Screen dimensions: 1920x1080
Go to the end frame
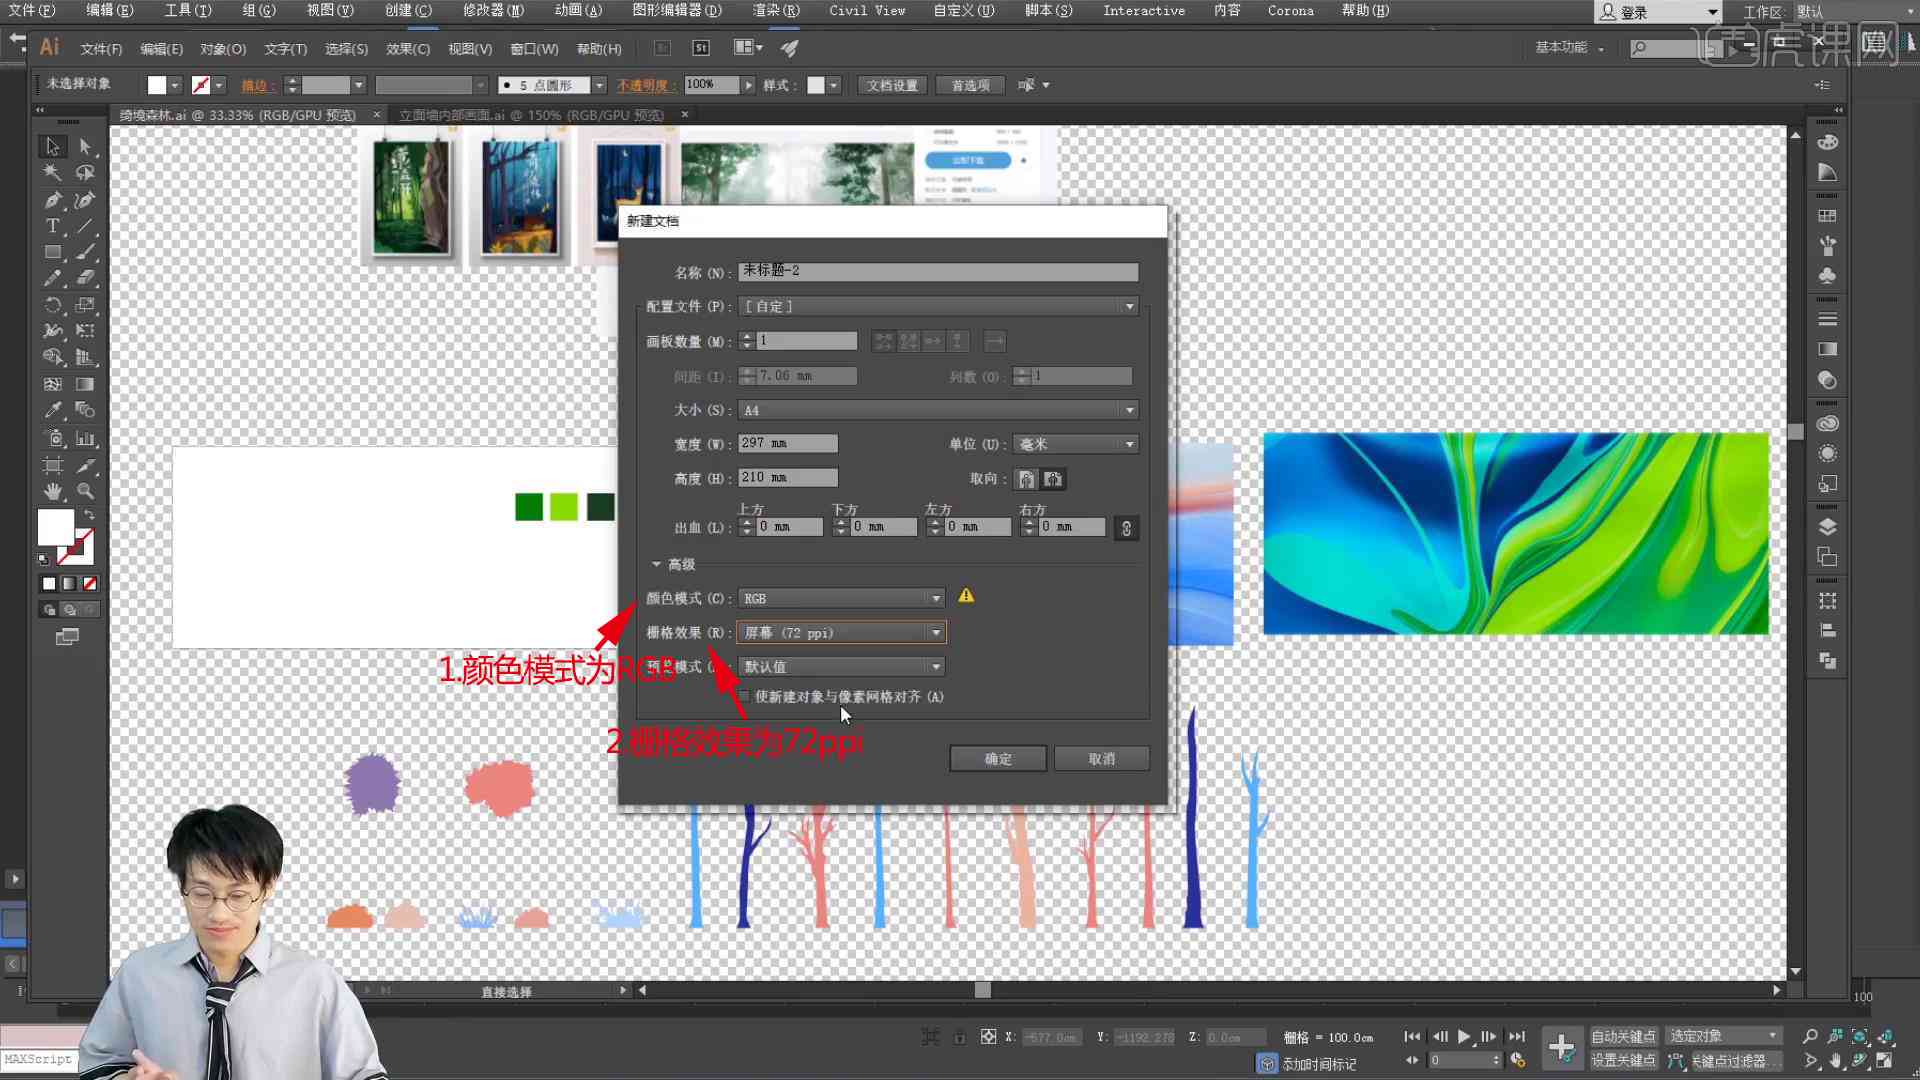1517,1037
